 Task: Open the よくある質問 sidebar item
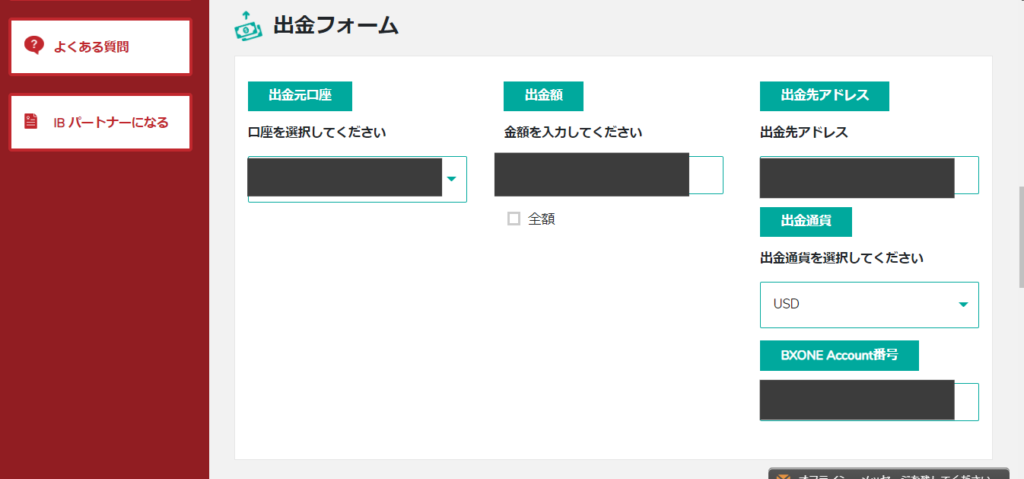[100, 46]
